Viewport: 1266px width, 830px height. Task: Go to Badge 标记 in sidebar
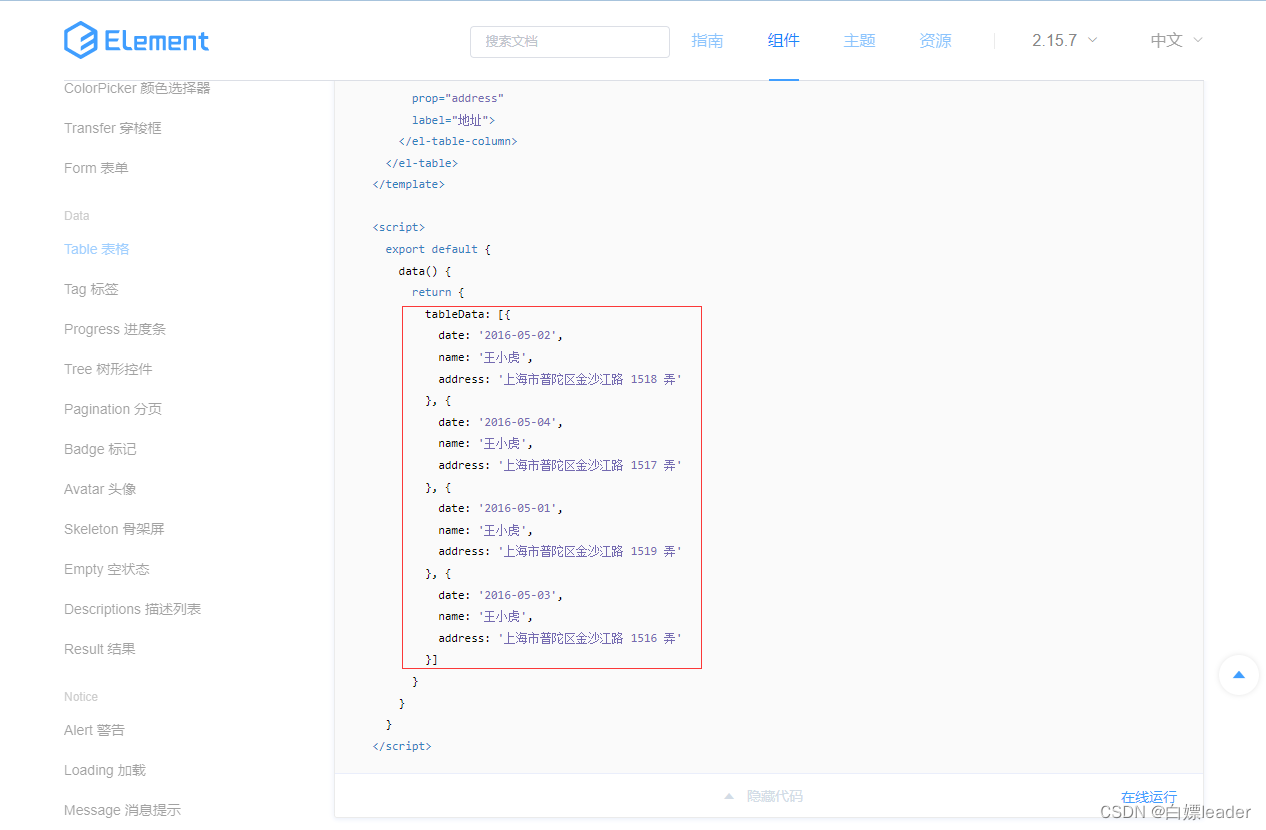point(100,449)
